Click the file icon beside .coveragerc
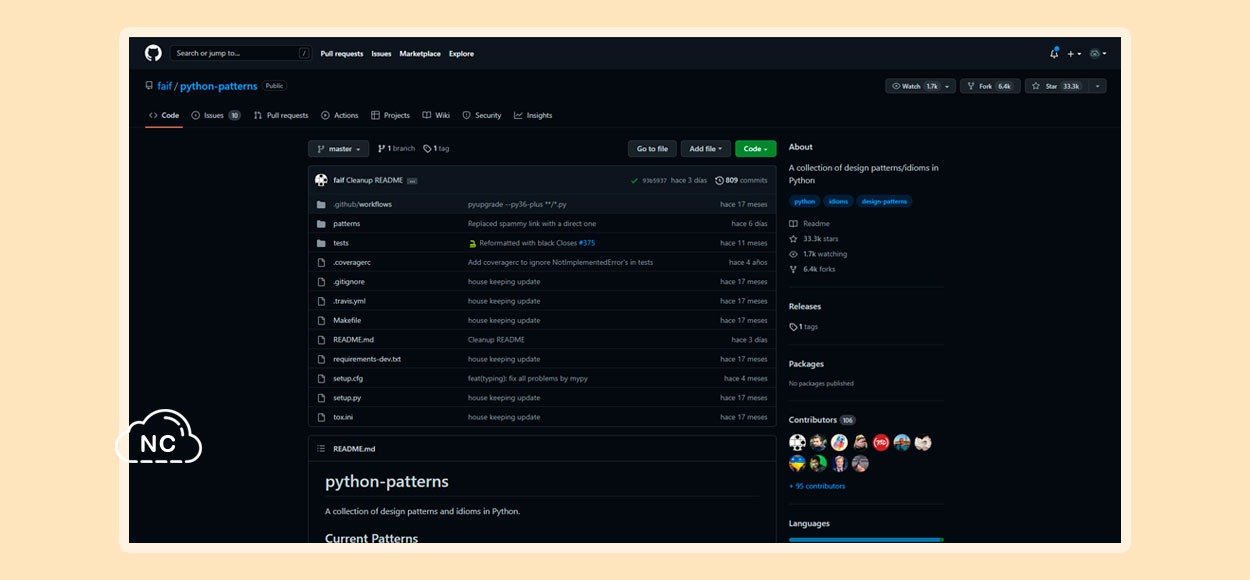The image size is (1250, 580). (321, 262)
